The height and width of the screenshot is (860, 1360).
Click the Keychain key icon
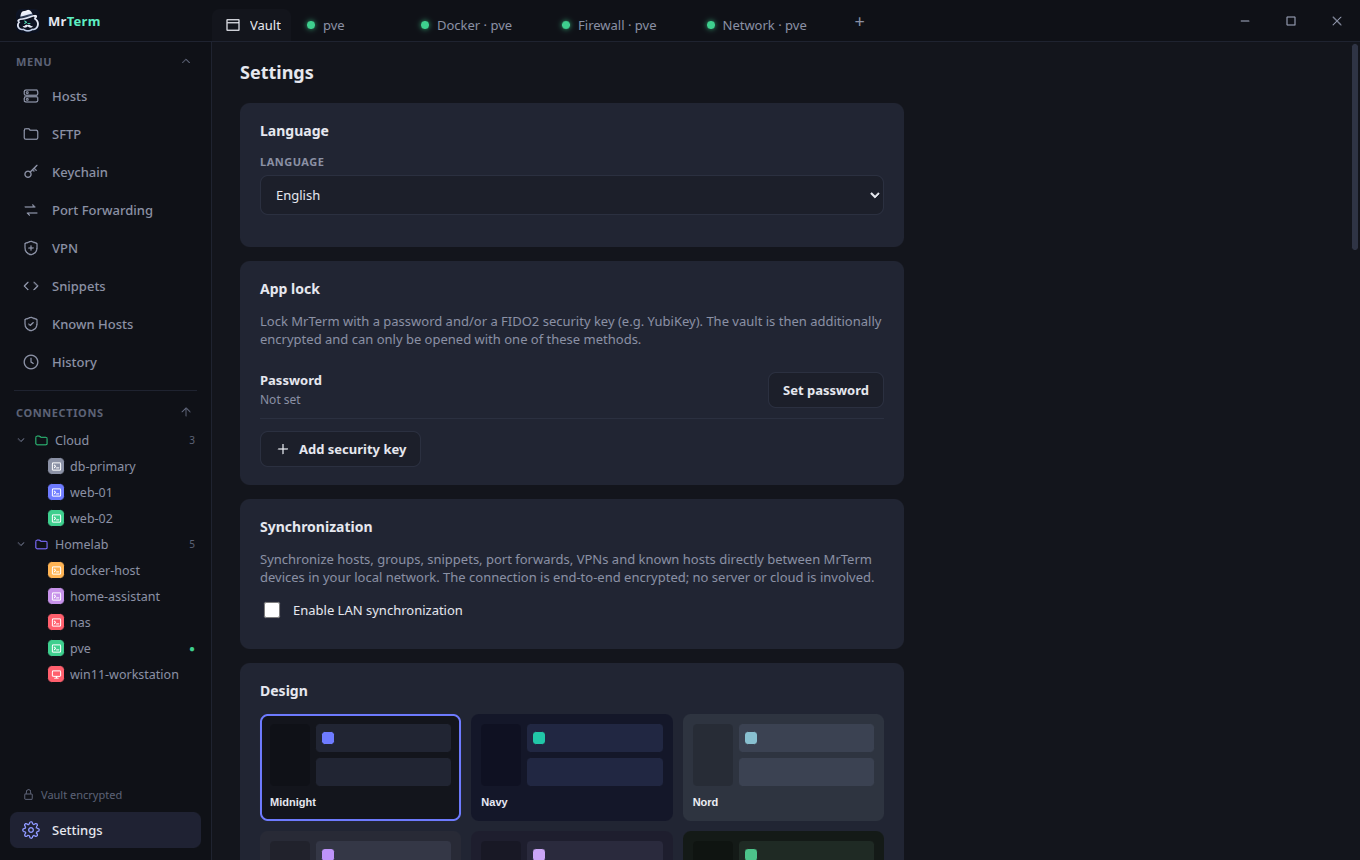[31, 172]
